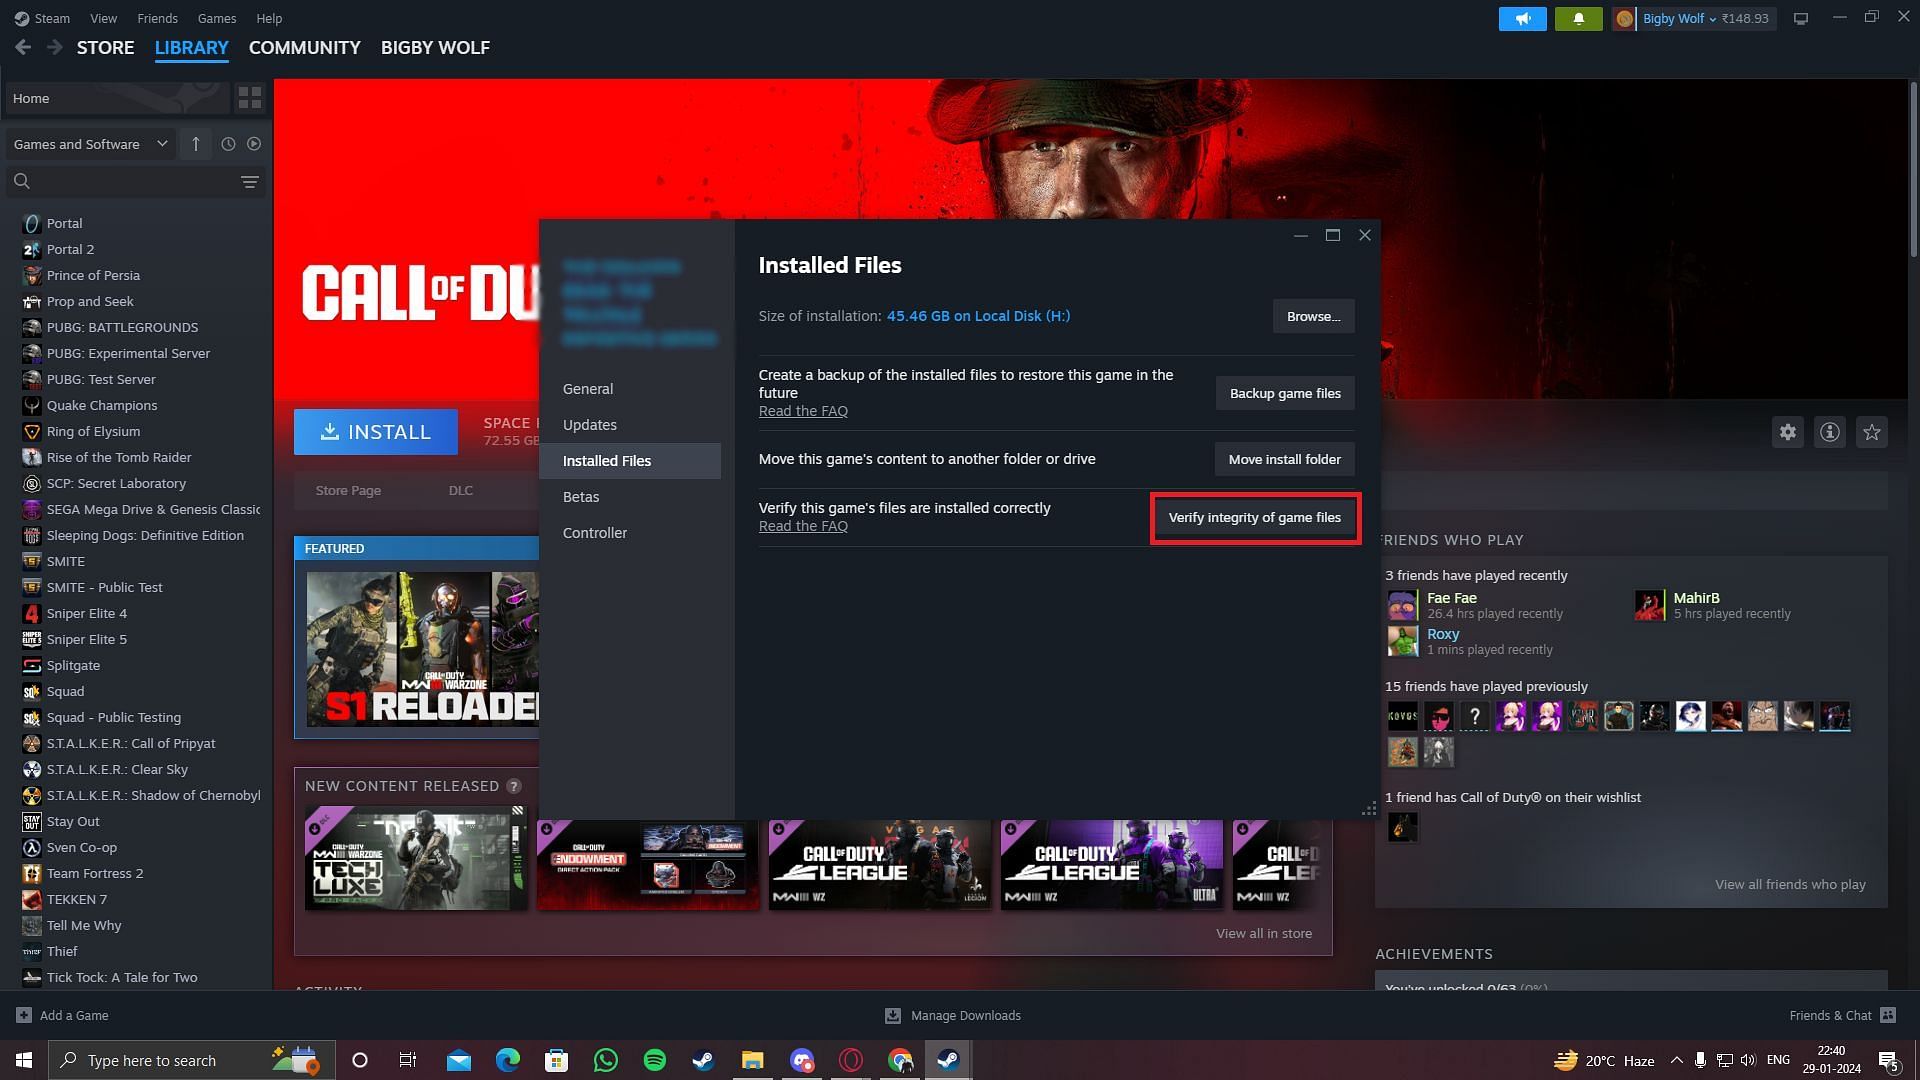Open the game's Store Page link
The width and height of the screenshot is (1920, 1080).
pos(348,490)
